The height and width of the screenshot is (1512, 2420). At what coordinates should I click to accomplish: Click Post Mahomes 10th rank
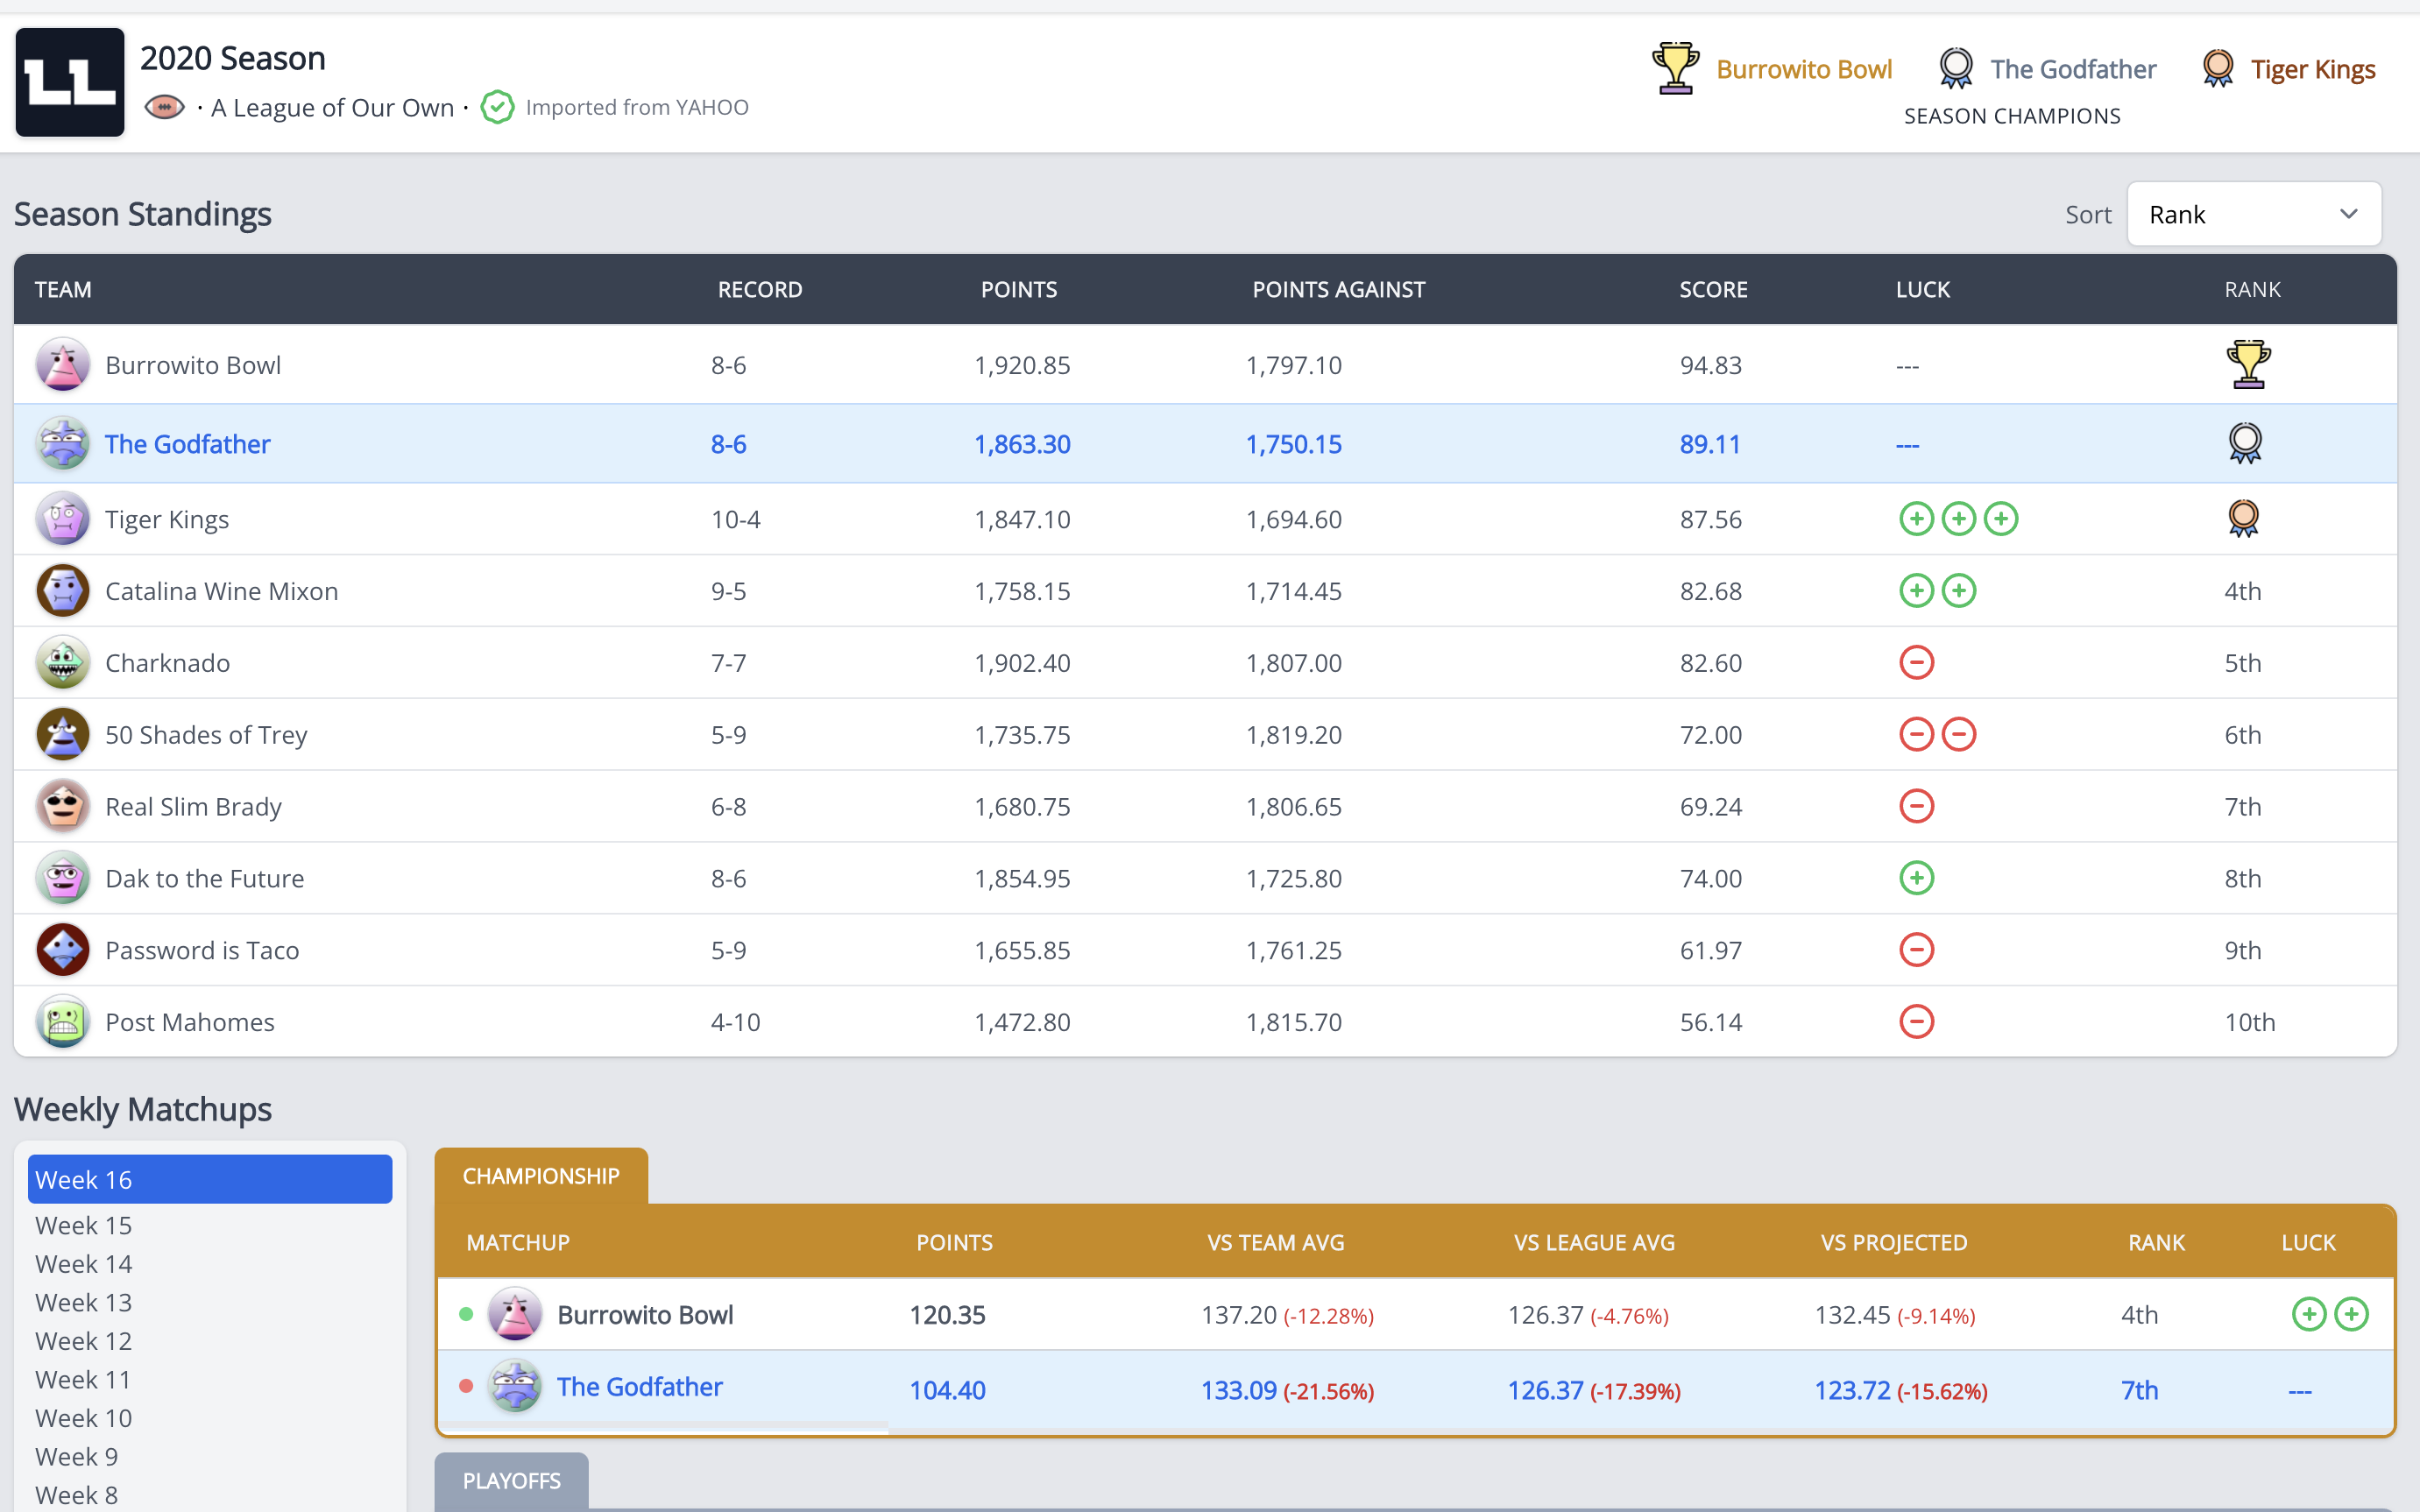pyautogui.click(x=2249, y=1022)
